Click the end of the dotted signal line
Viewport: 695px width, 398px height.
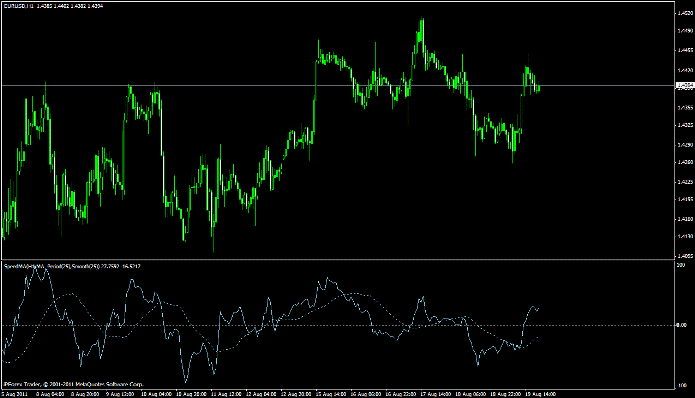click(x=538, y=337)
